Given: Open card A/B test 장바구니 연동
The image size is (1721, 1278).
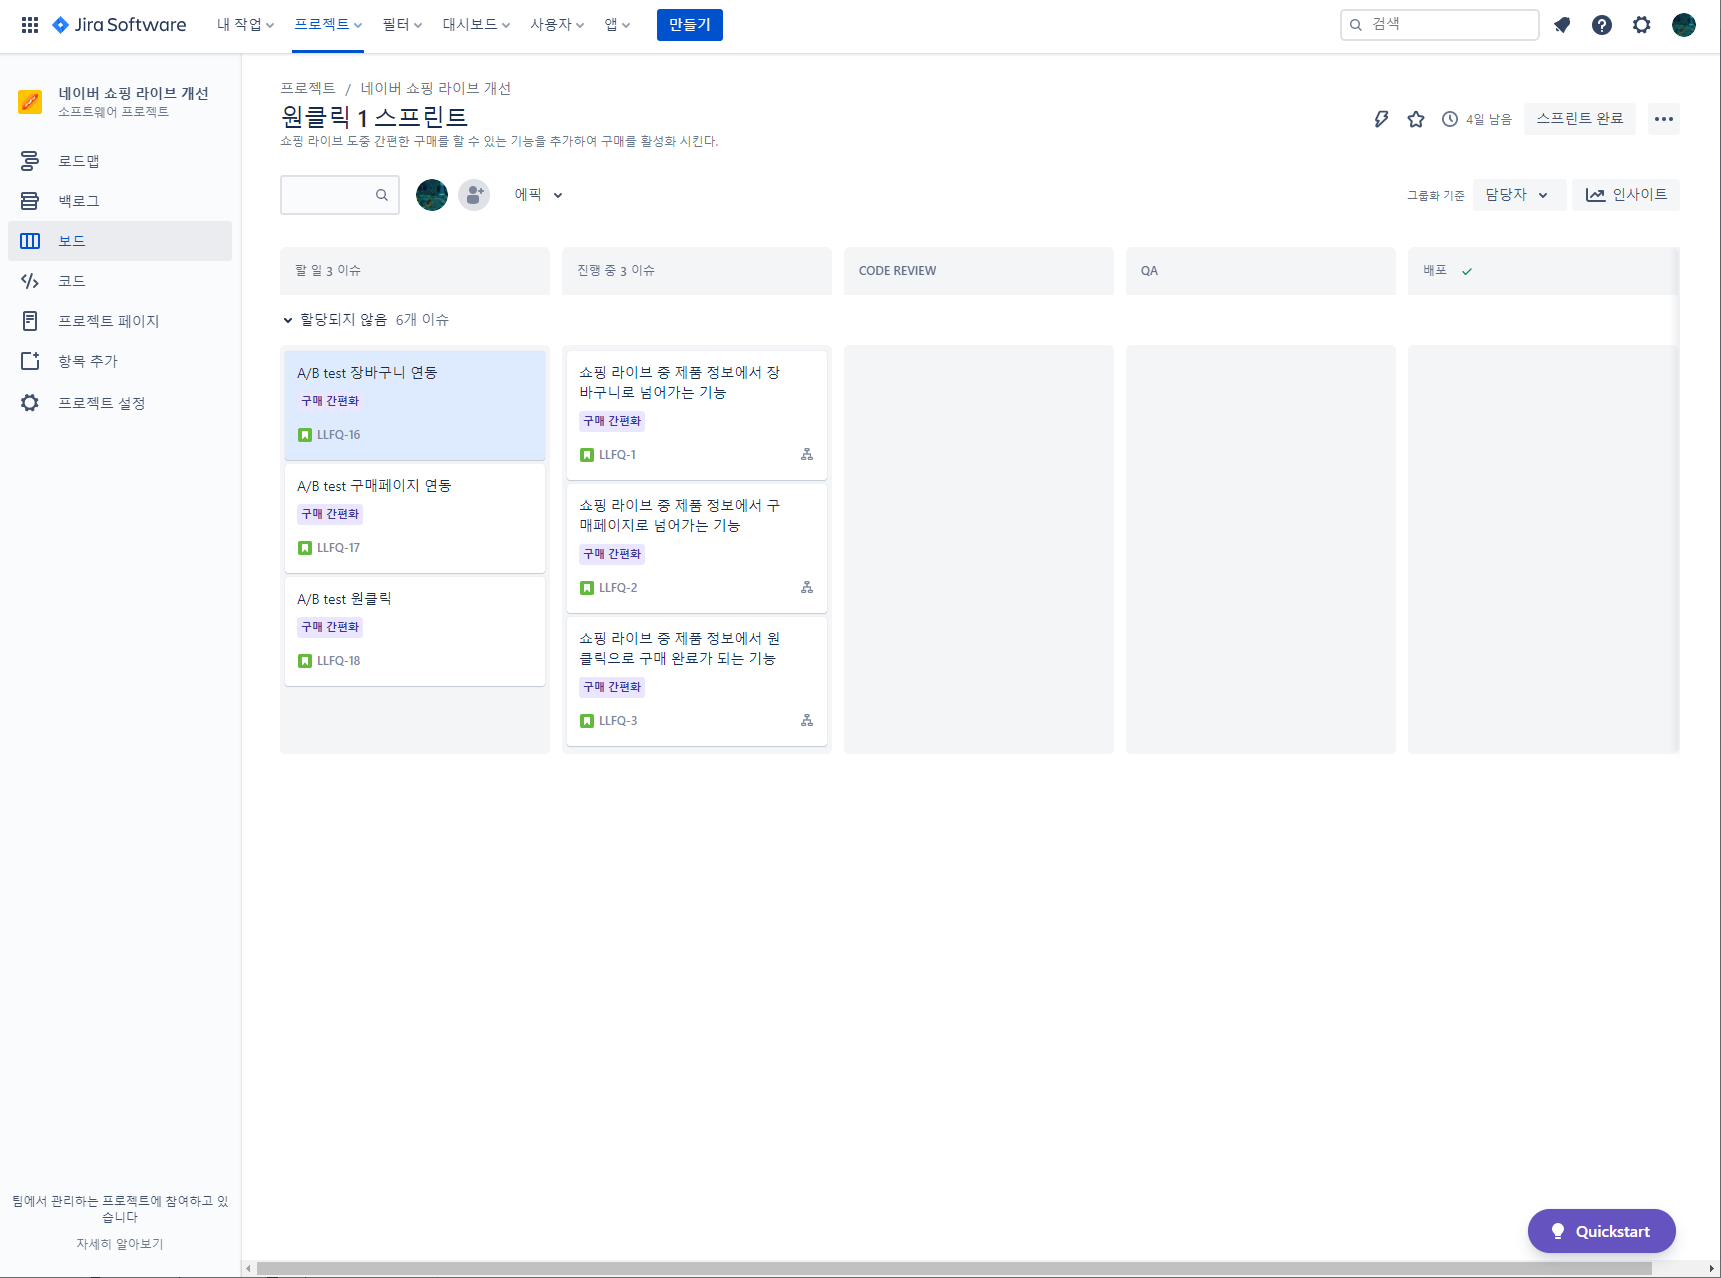Looking at the screenshot, I should pyautogui.click(x=415, y=405).
